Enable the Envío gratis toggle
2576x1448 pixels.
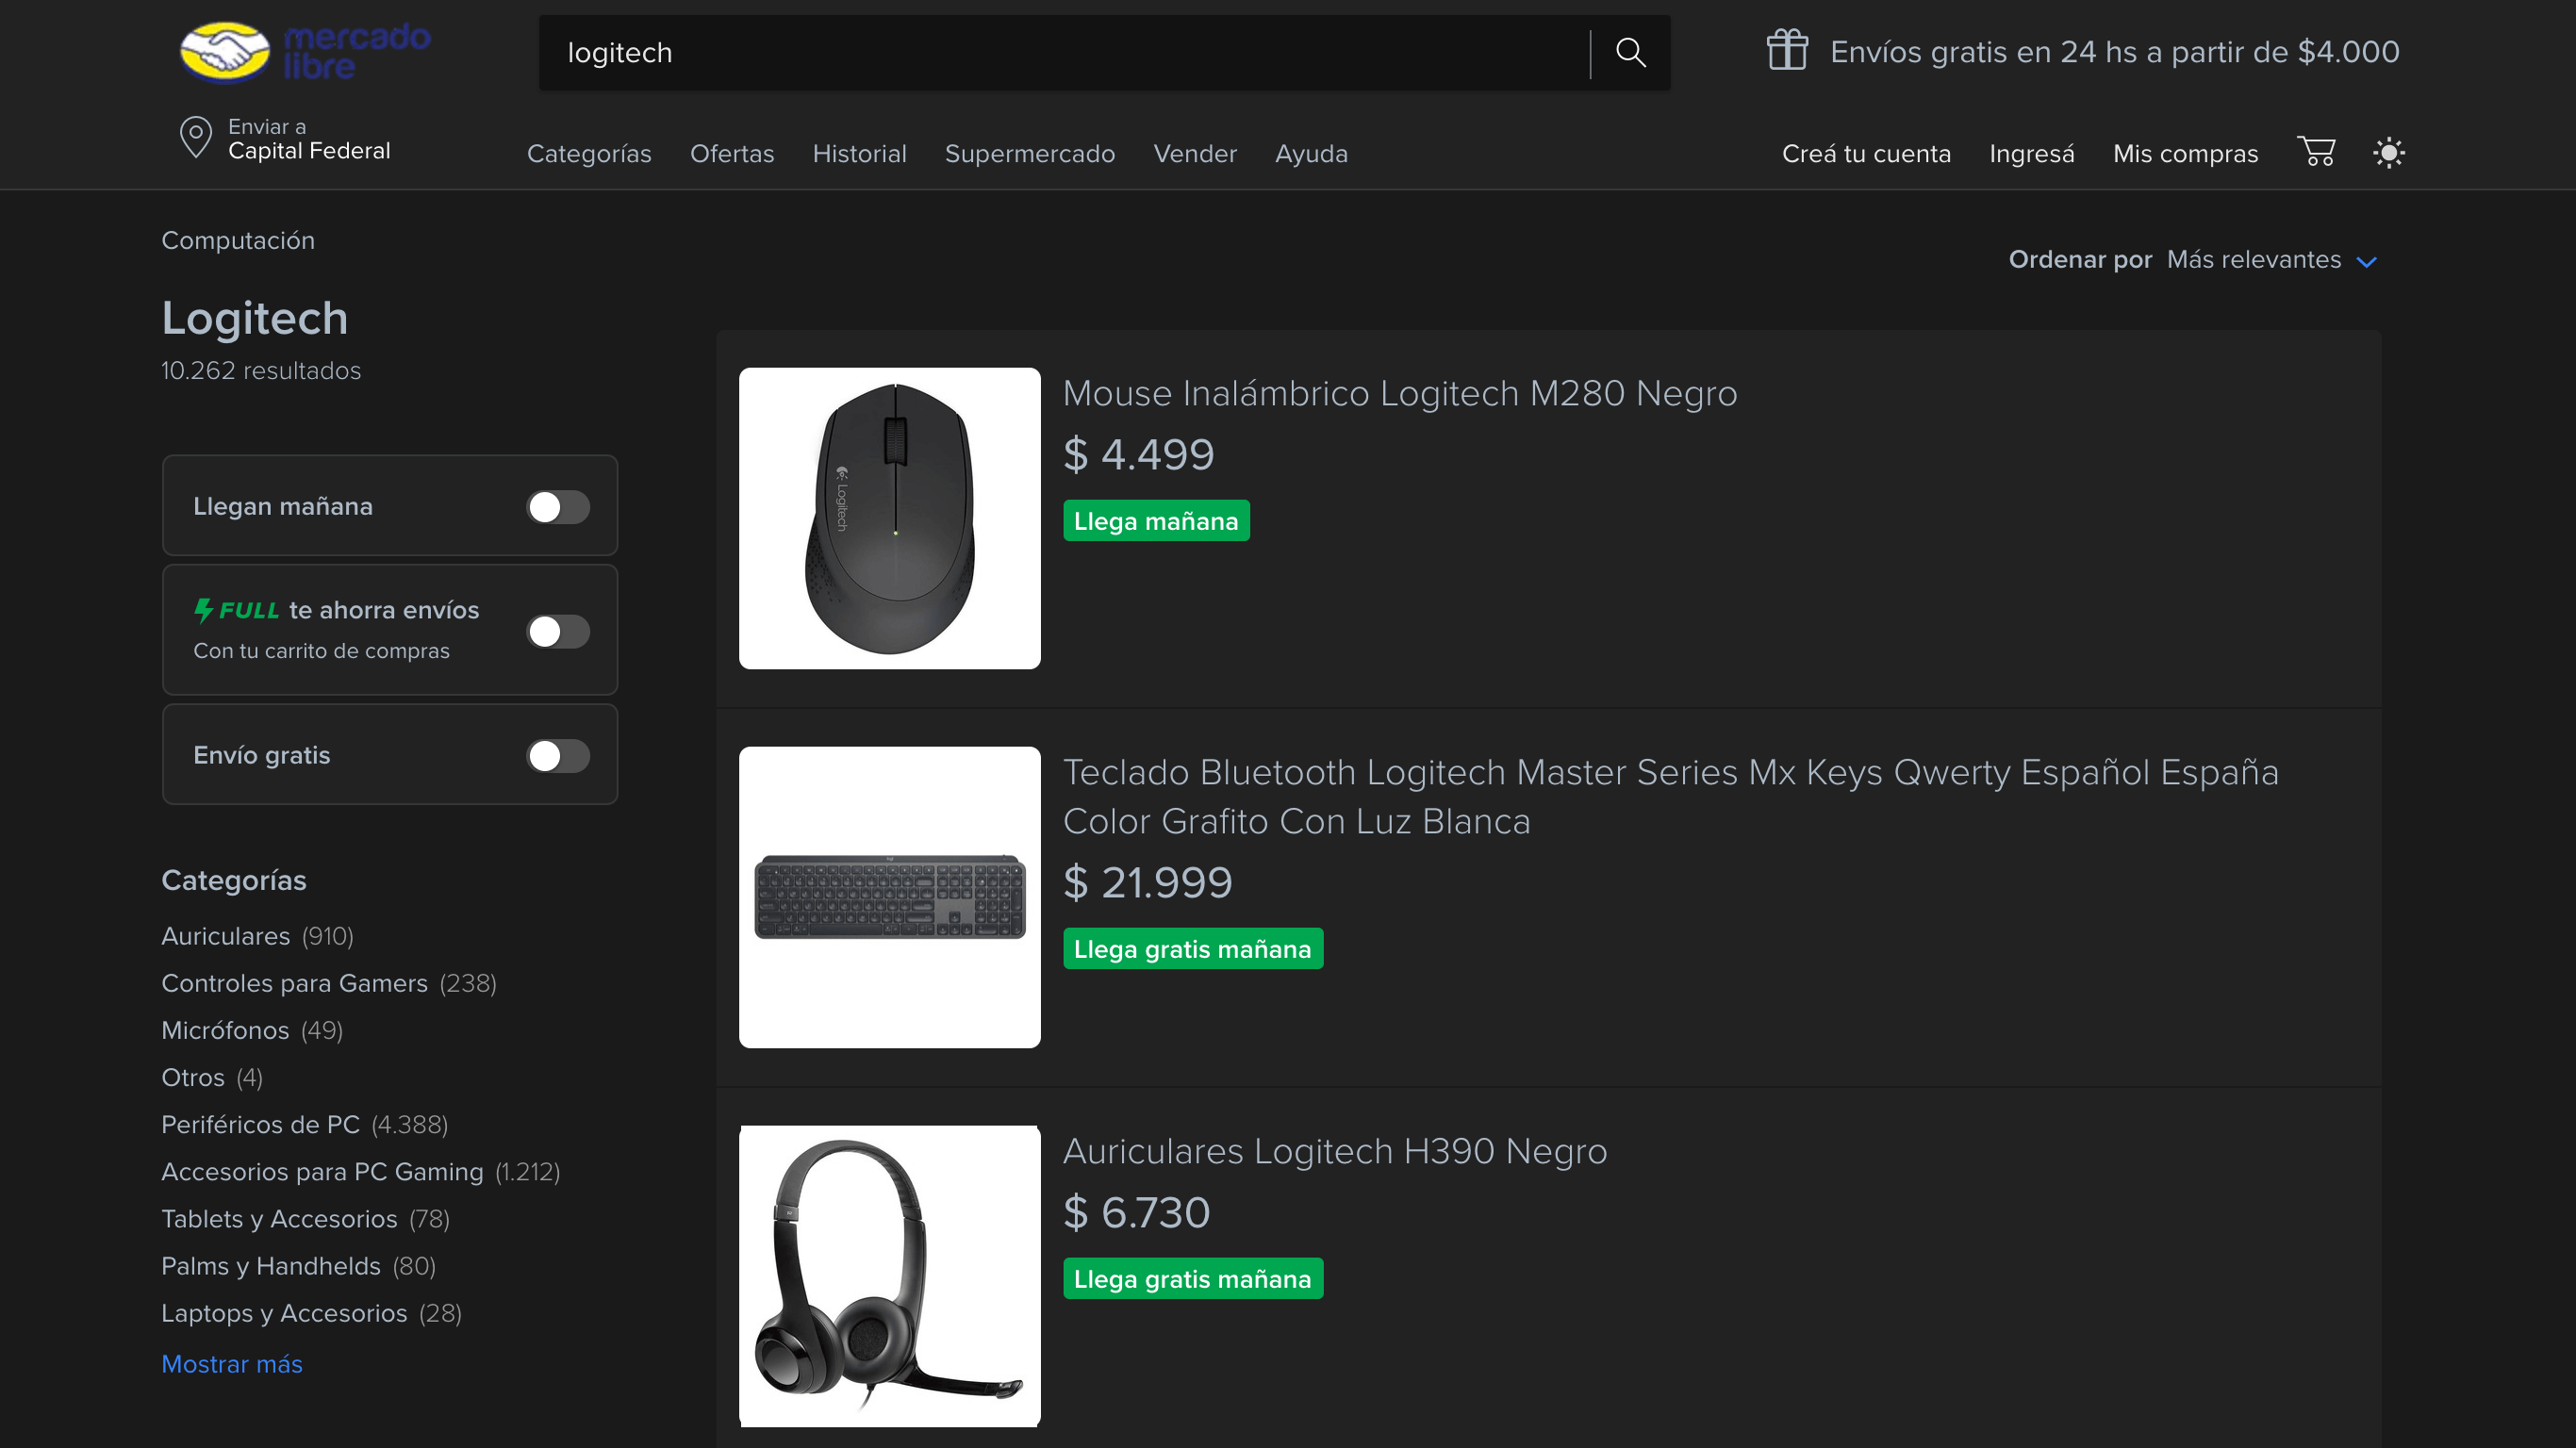(x=558, y=756)
